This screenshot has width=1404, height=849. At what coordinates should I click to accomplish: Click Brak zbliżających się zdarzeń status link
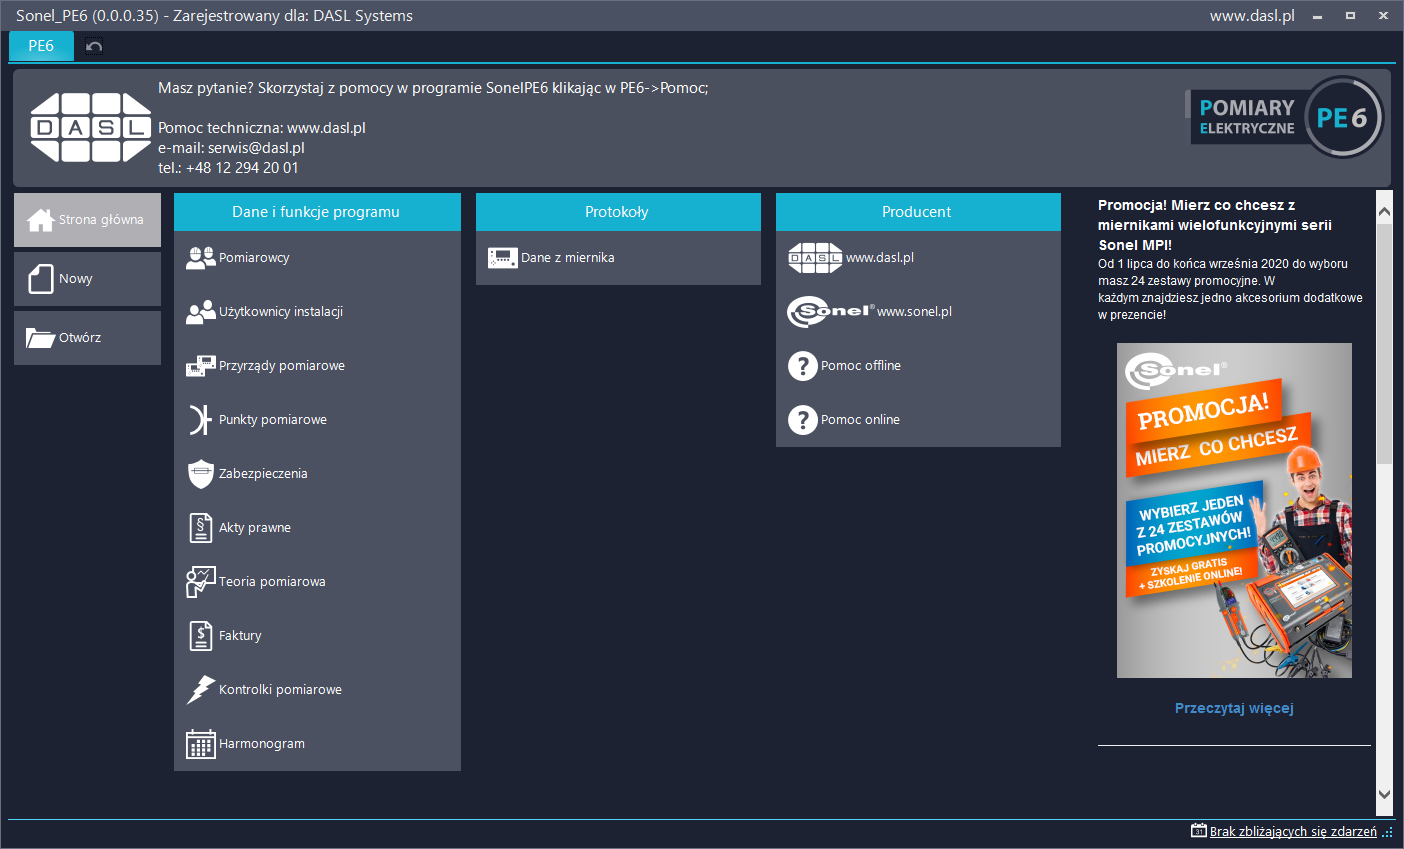[1292, 832]
